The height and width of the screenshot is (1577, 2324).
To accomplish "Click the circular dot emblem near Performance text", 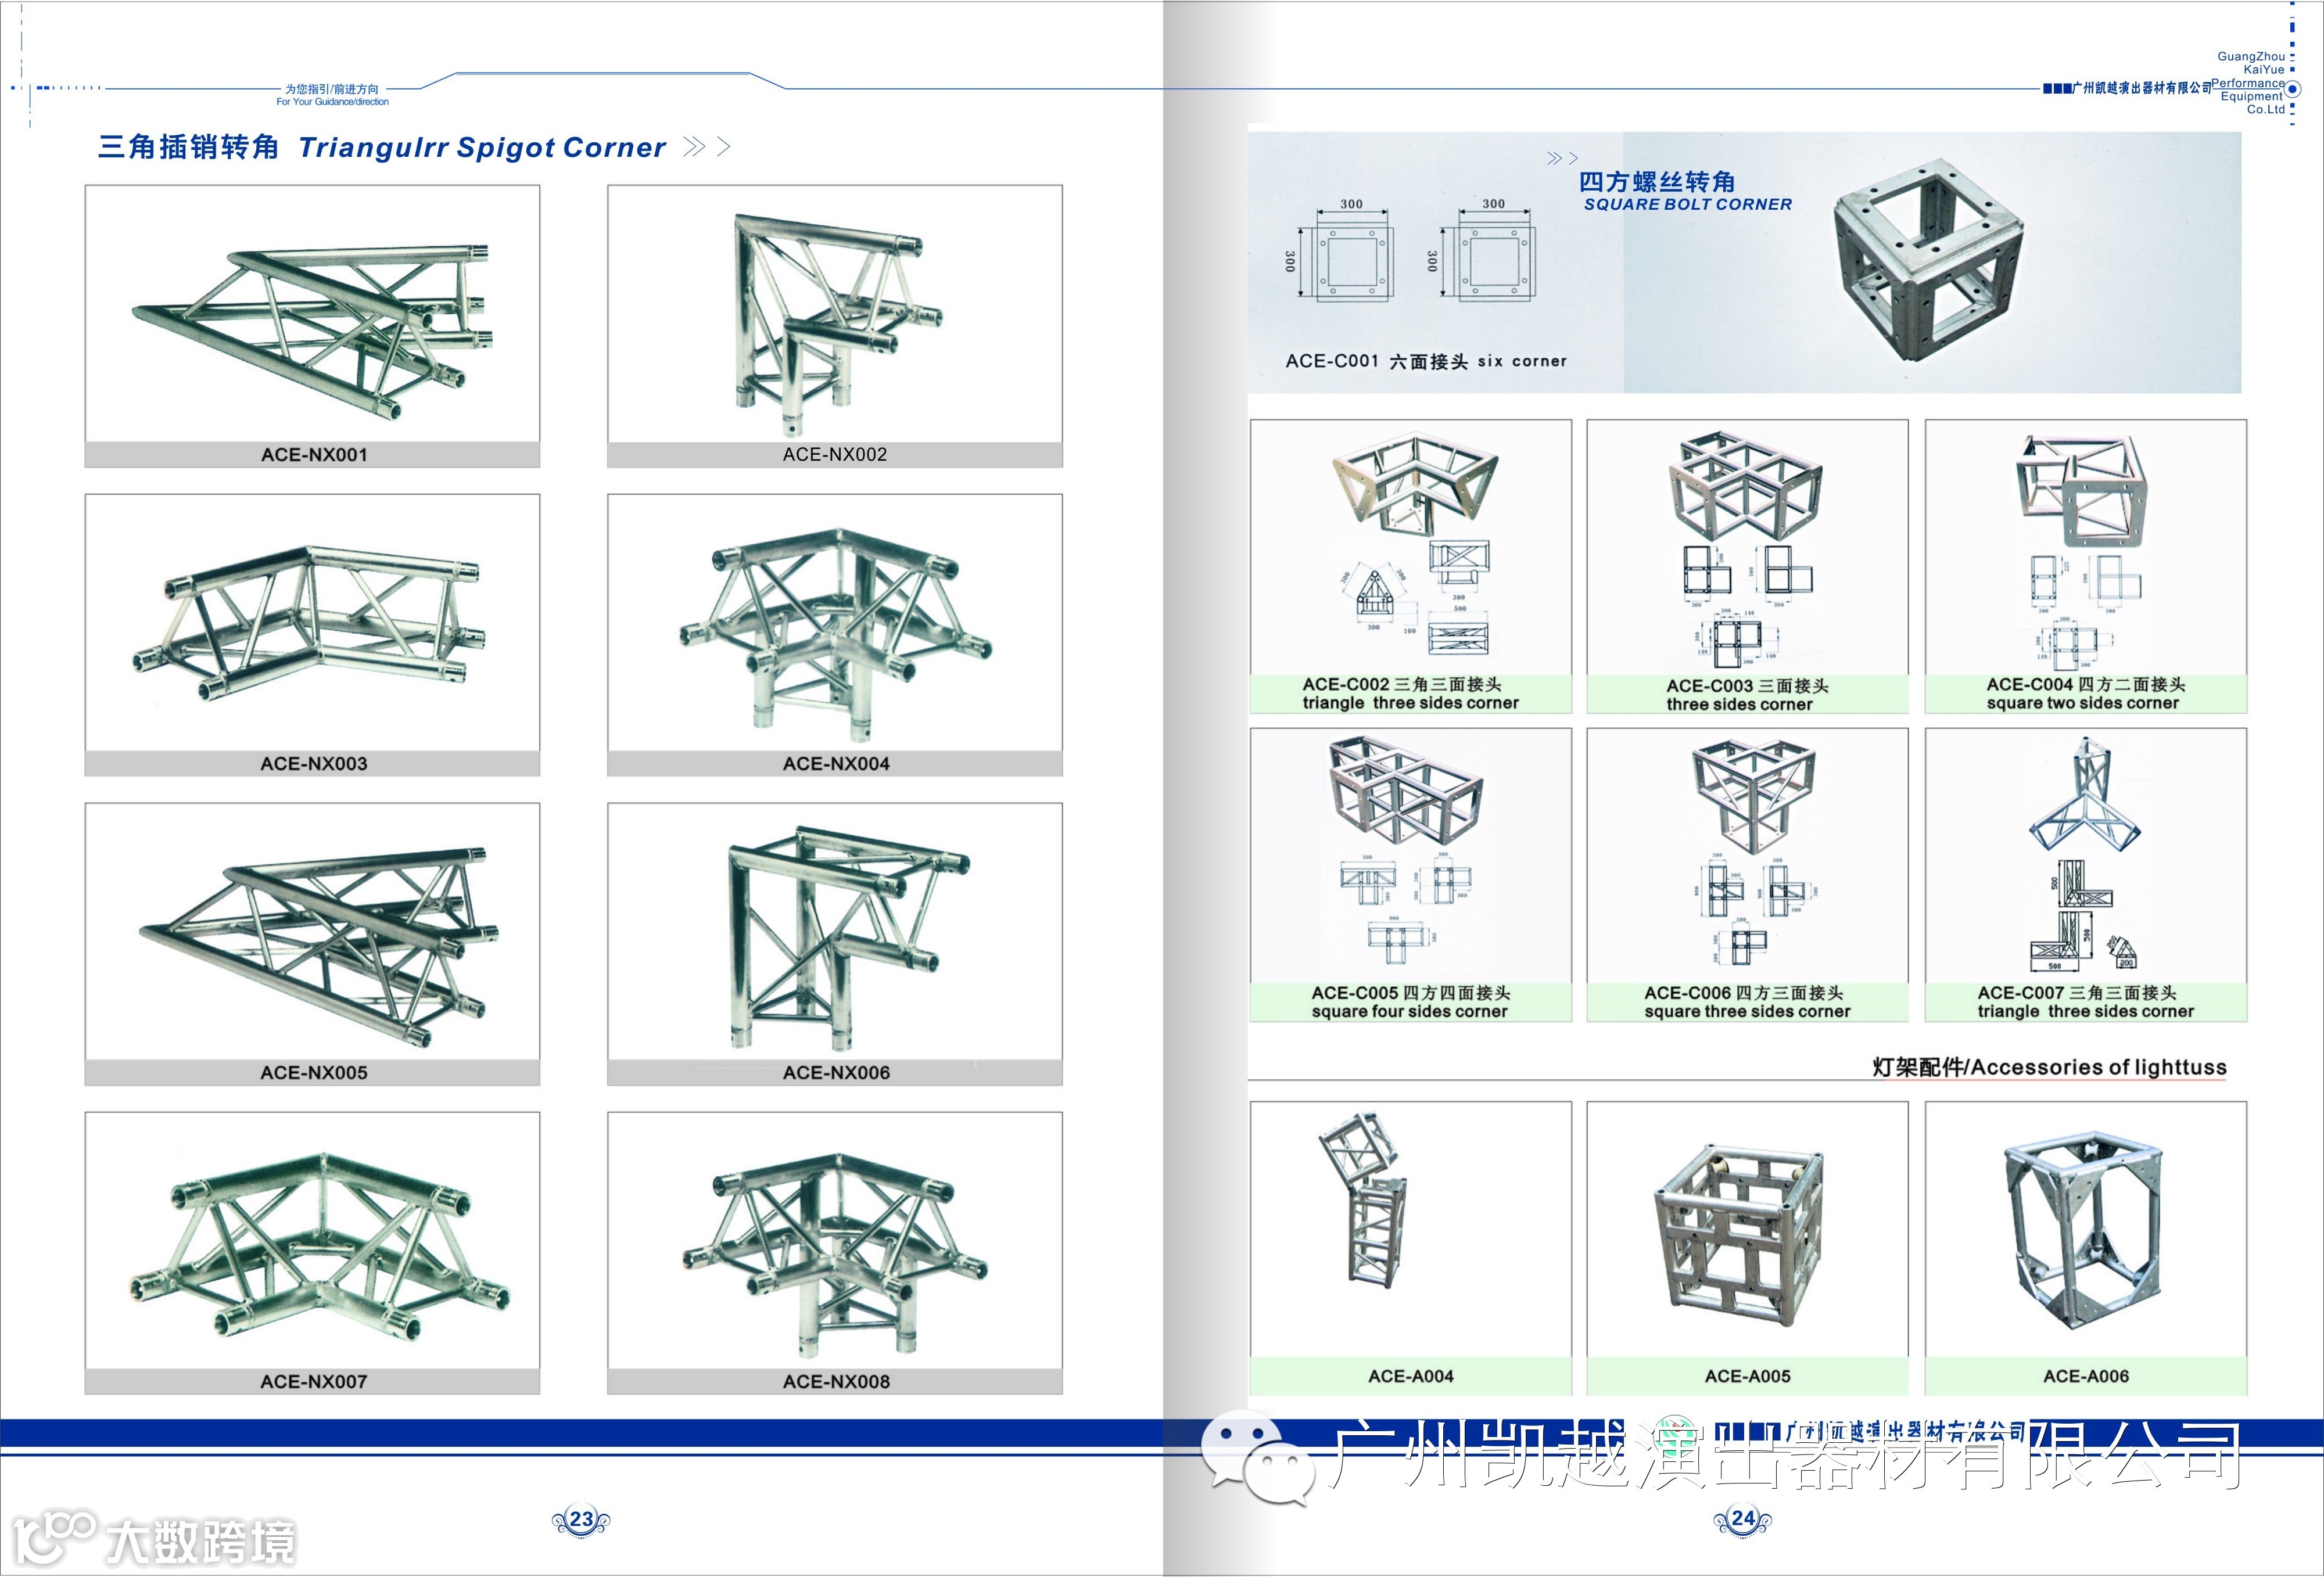I will pyautogui.click(x=2294, y=89).
